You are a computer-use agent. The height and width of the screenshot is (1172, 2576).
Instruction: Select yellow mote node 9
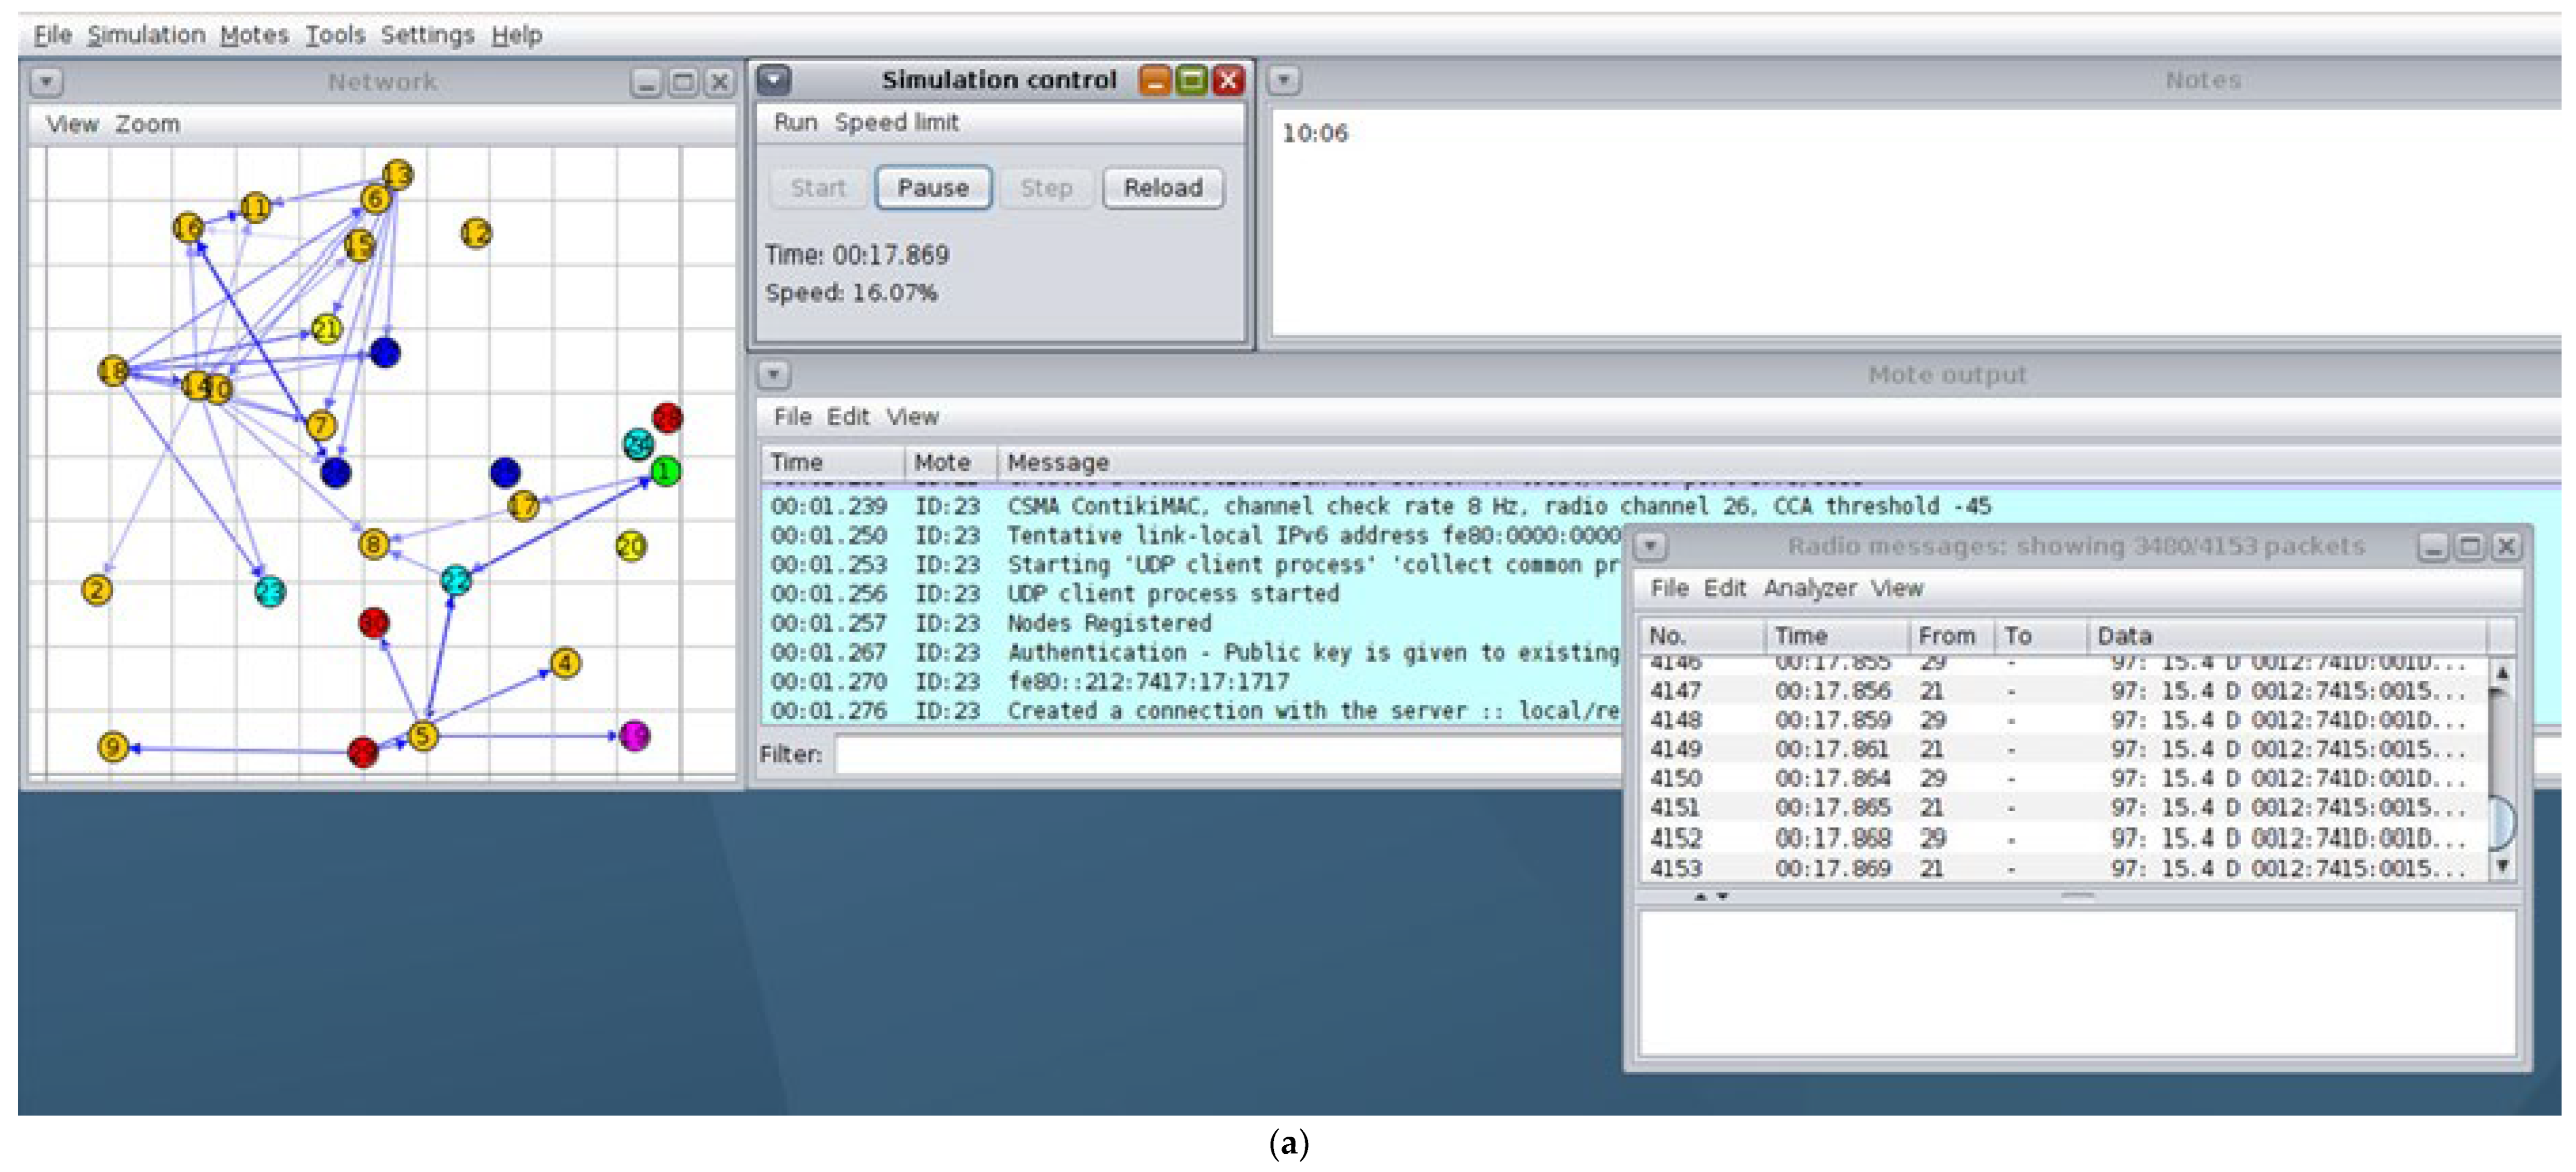click(x=113, y=746)
